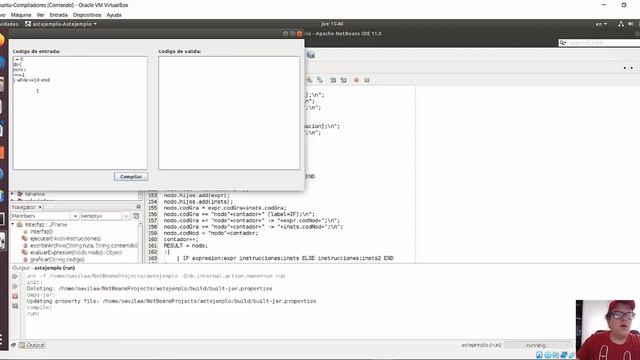Click the Updating property file output line
Screen dimensions: 640x360
(x=171, y=301)
